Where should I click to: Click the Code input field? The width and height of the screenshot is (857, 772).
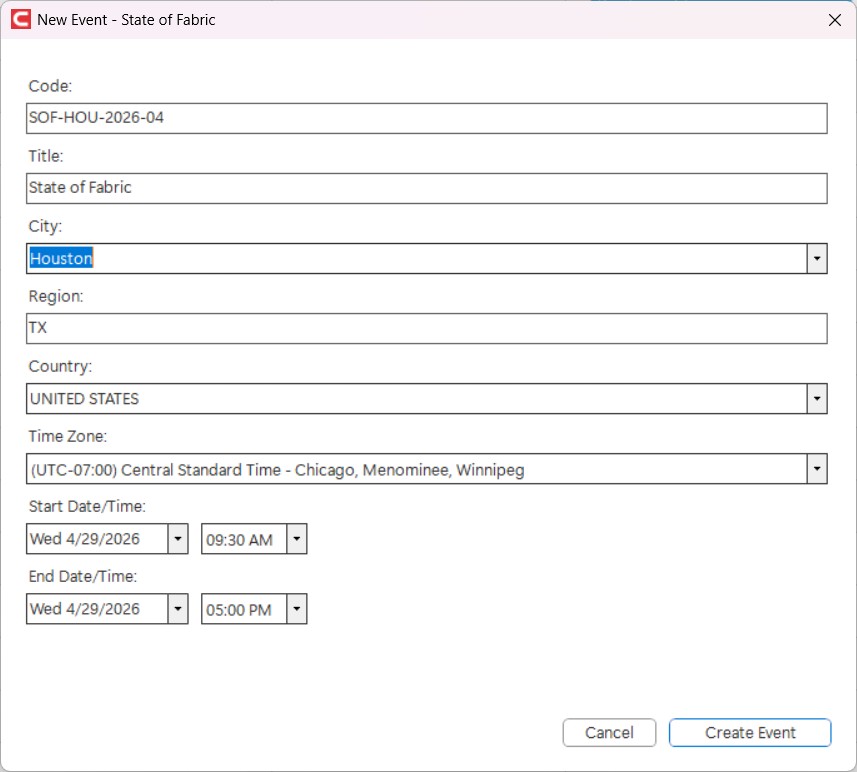[426, 118]
